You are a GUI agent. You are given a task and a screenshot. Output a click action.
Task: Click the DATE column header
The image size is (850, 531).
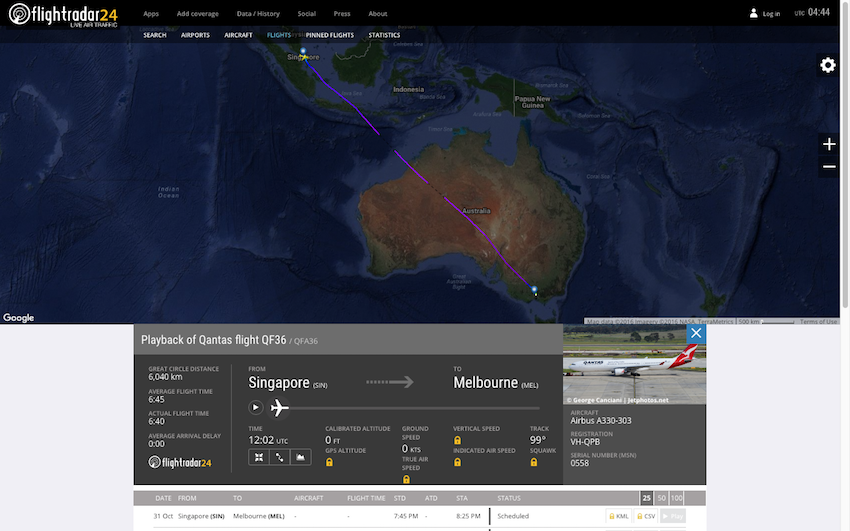click(x=163, y=498)
